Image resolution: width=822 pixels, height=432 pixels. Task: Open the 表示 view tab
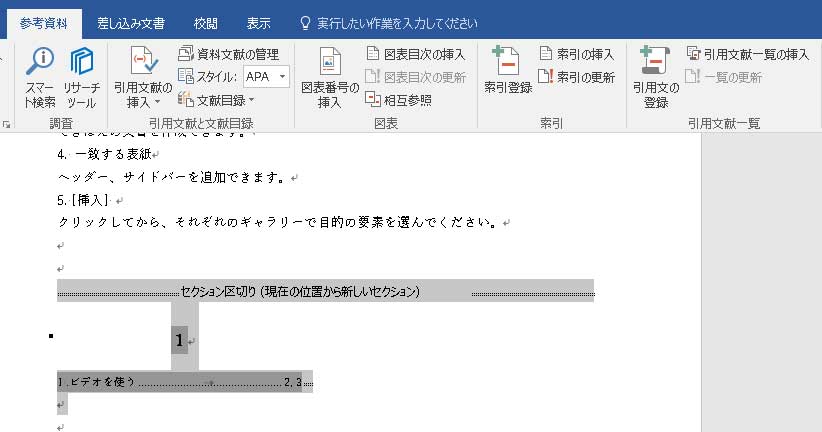(x=258, y=22)
